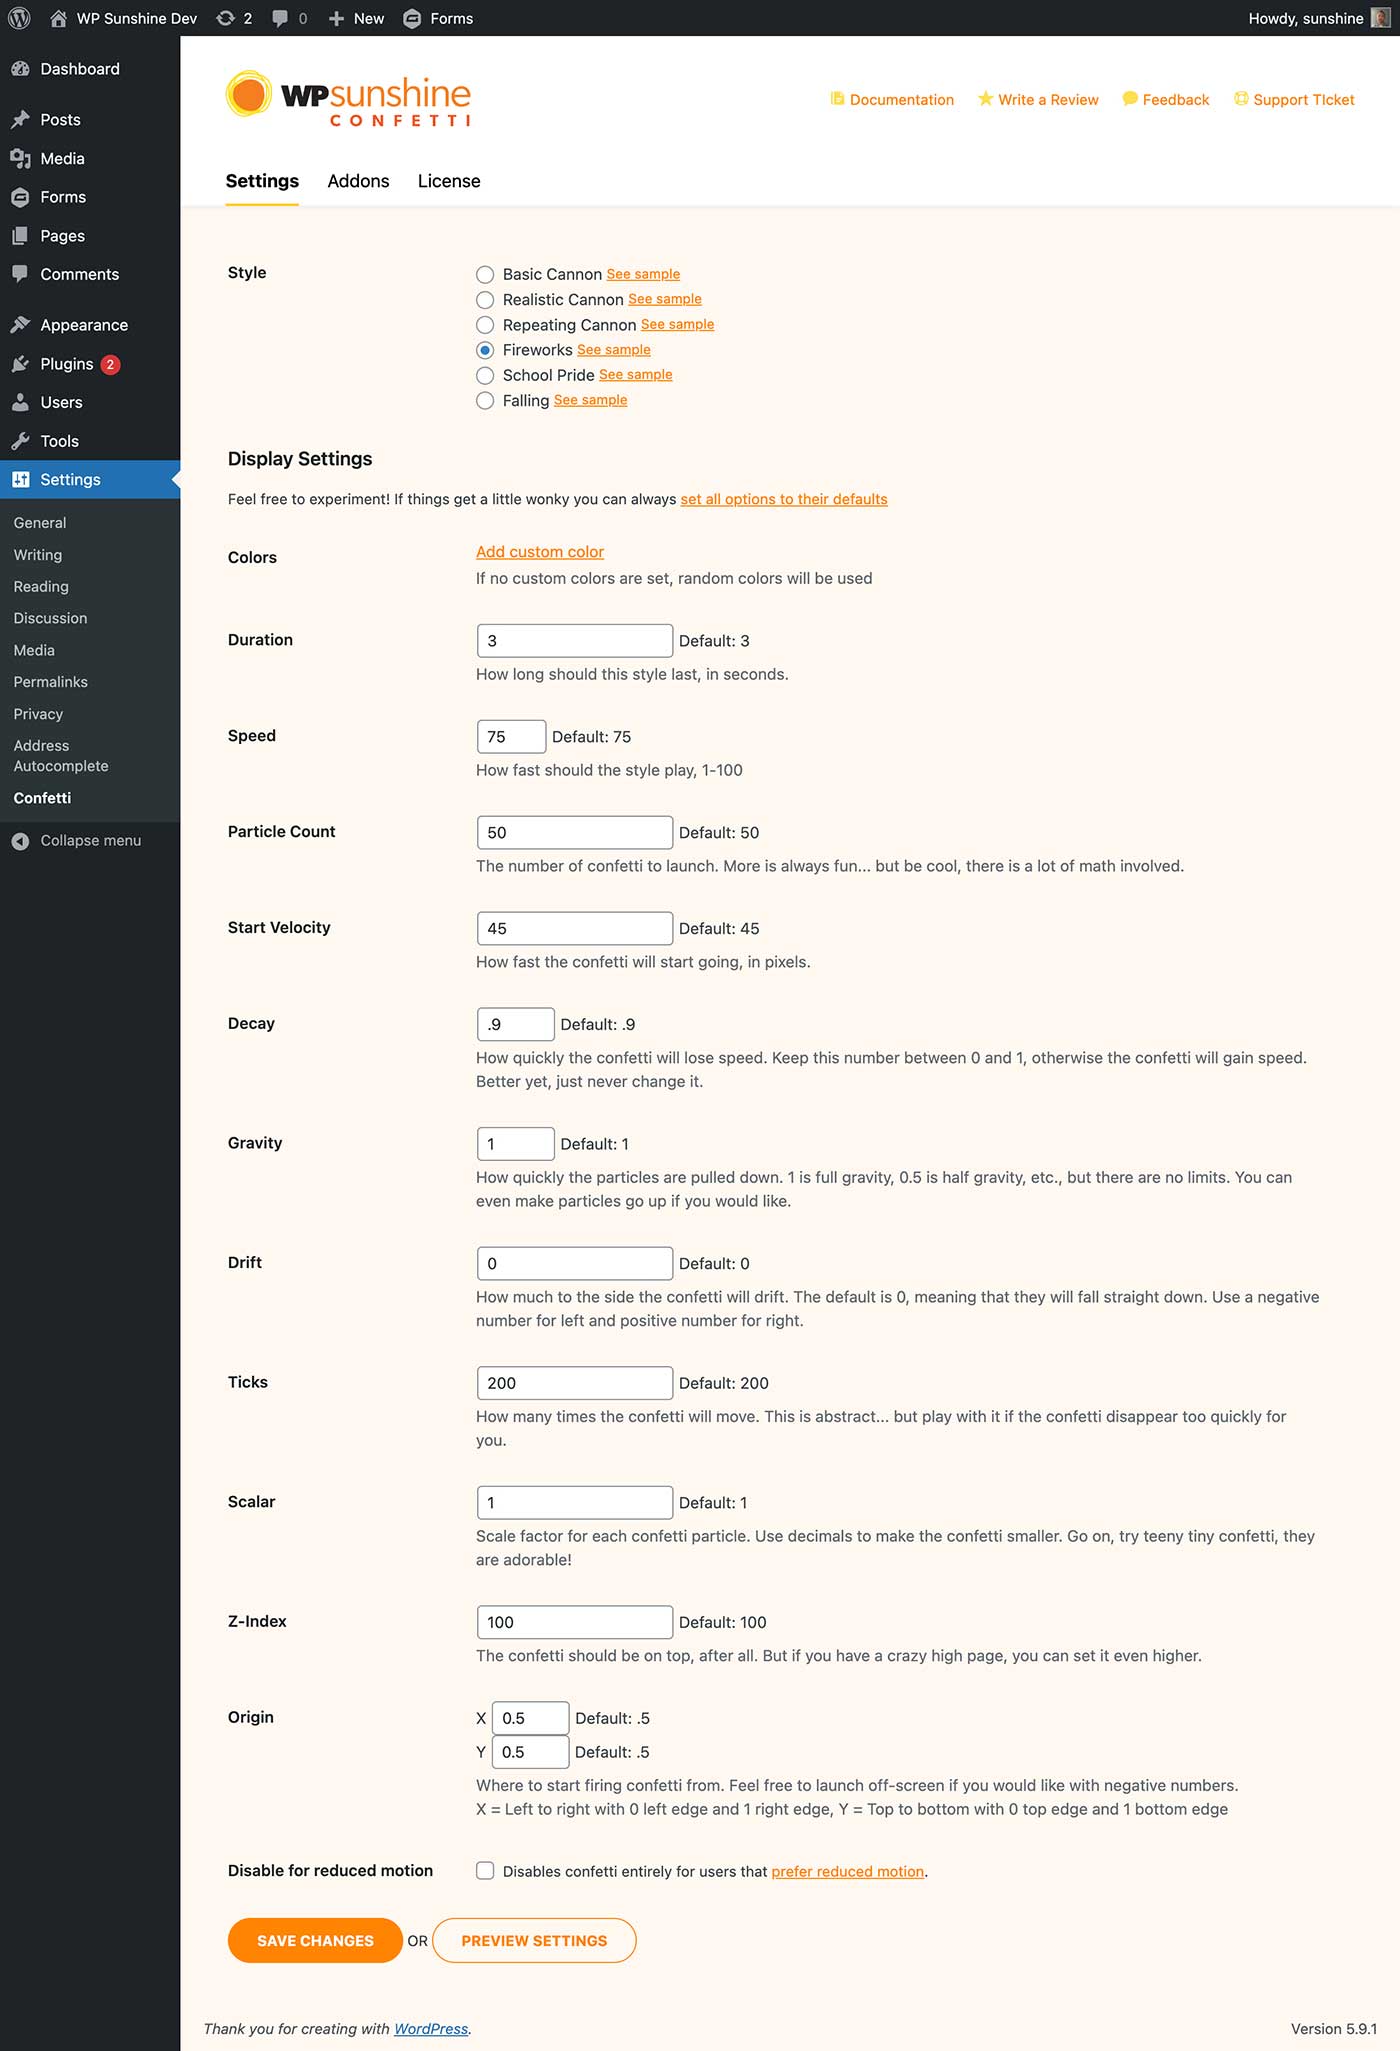This screenshot has width=1400, height=2051.
Task: Click the Scalar input field
Action: point(575,1503)
